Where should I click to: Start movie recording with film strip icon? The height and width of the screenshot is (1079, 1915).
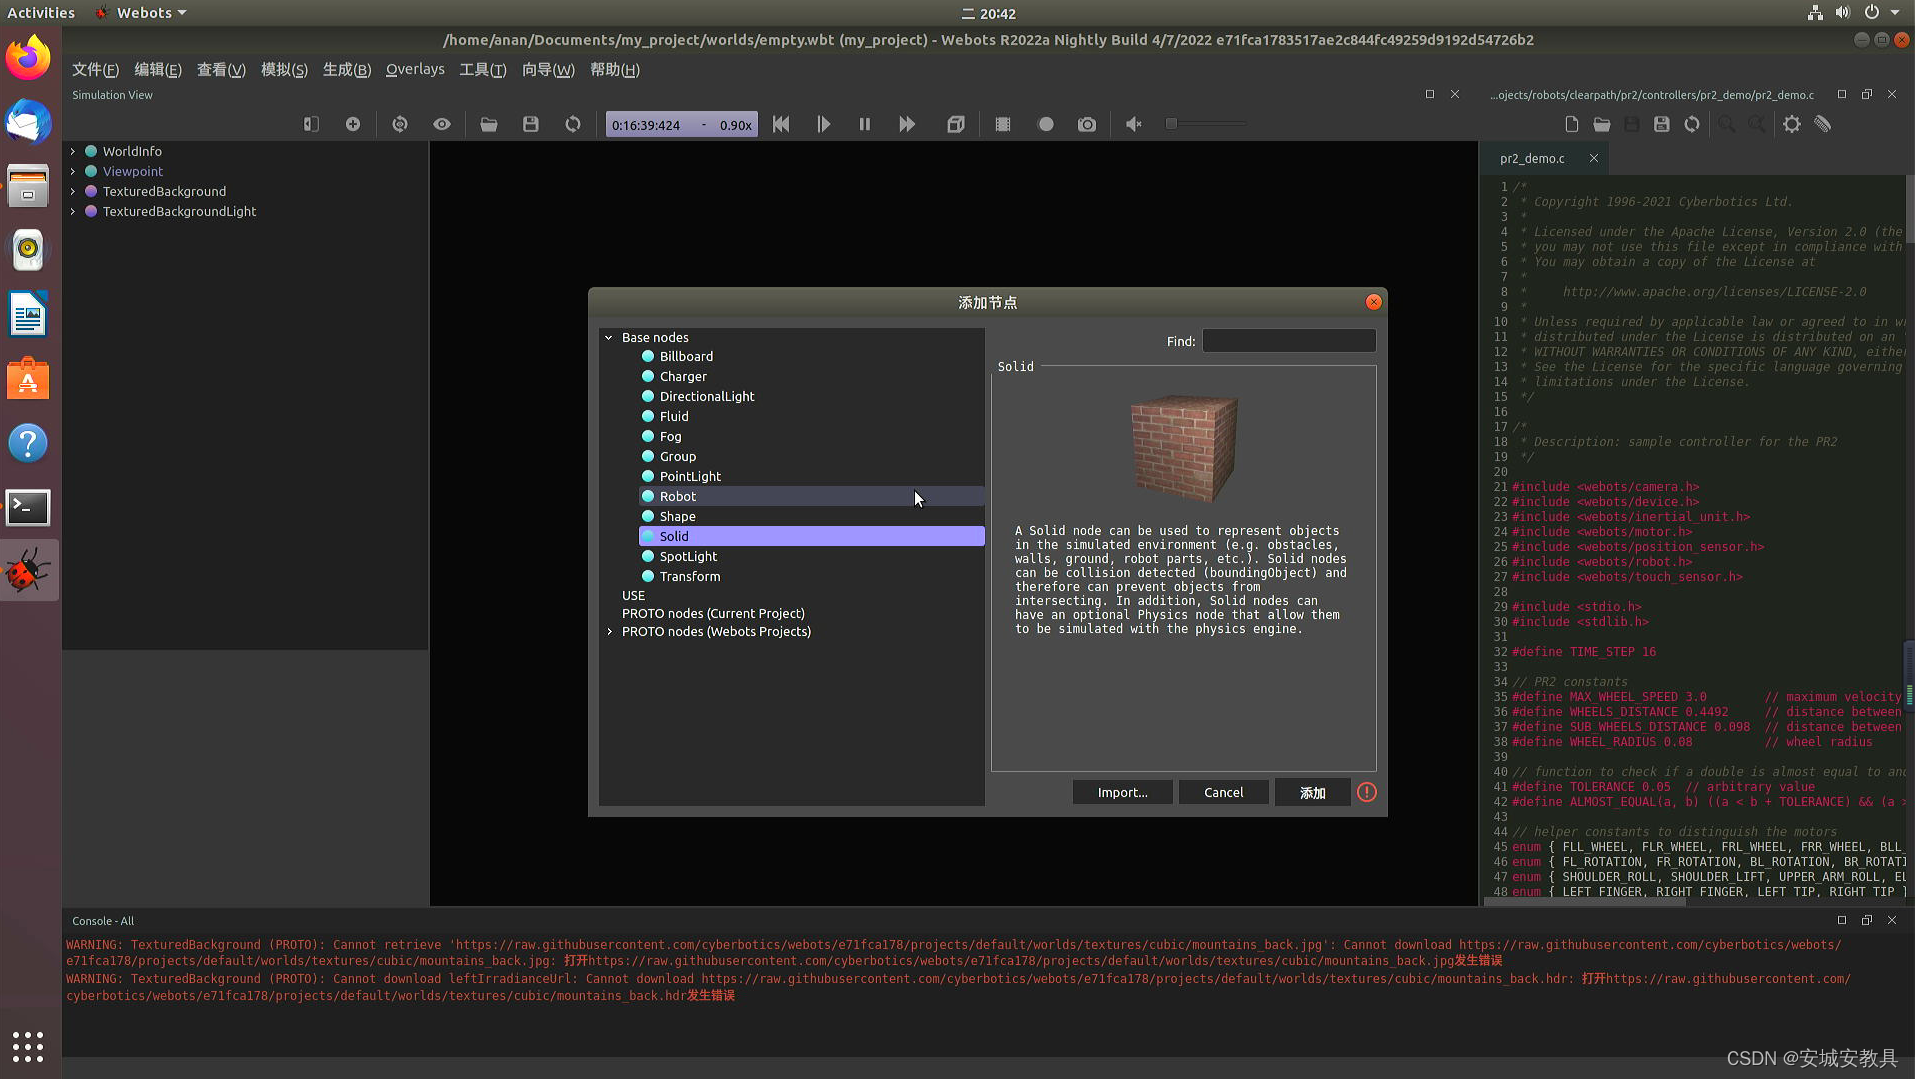1003,124
